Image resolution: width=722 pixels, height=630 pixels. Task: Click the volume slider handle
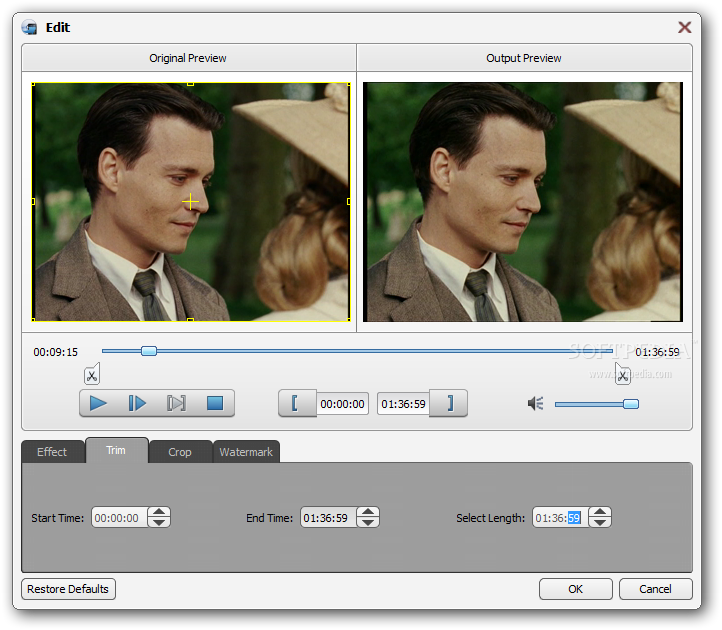(x=631, y=404)
